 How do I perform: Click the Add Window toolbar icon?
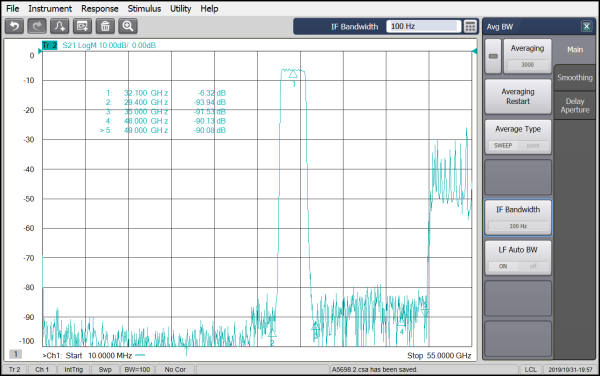[82, 26]
